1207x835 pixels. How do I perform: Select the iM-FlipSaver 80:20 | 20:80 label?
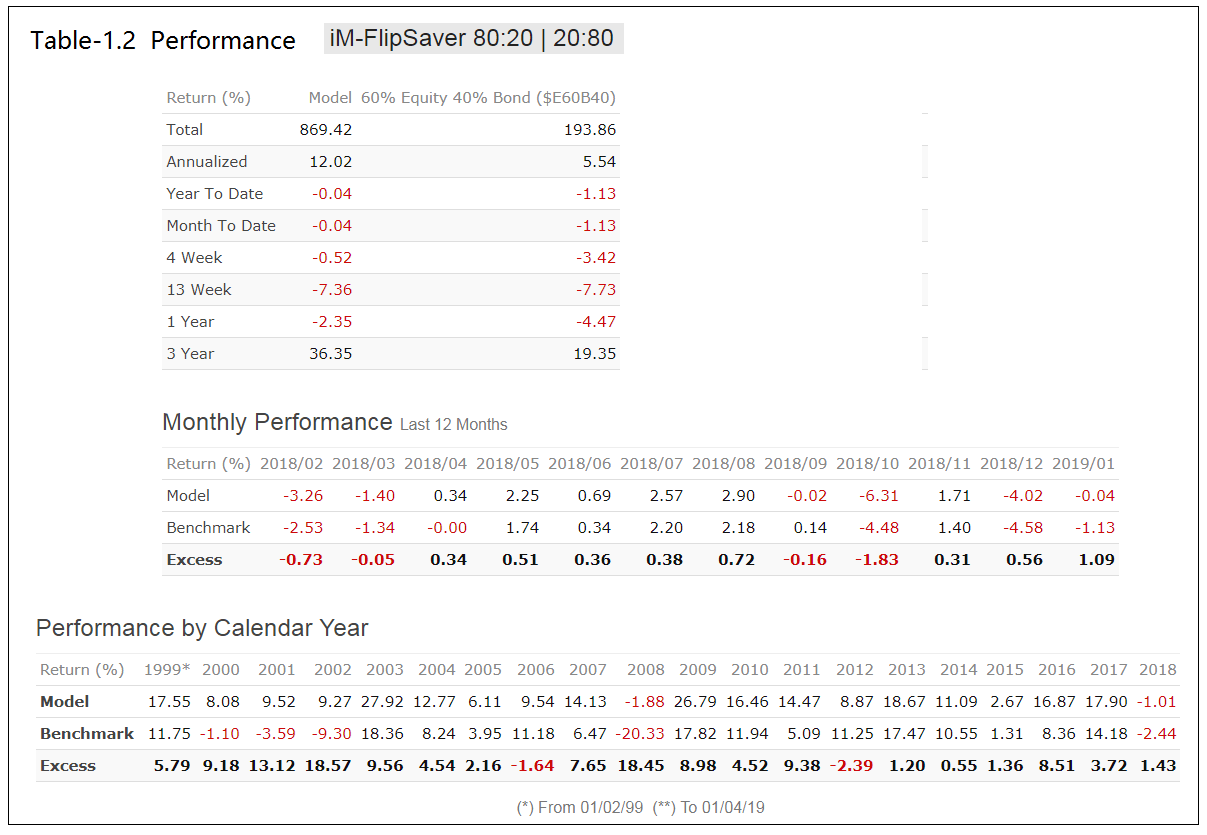point(474,39)
